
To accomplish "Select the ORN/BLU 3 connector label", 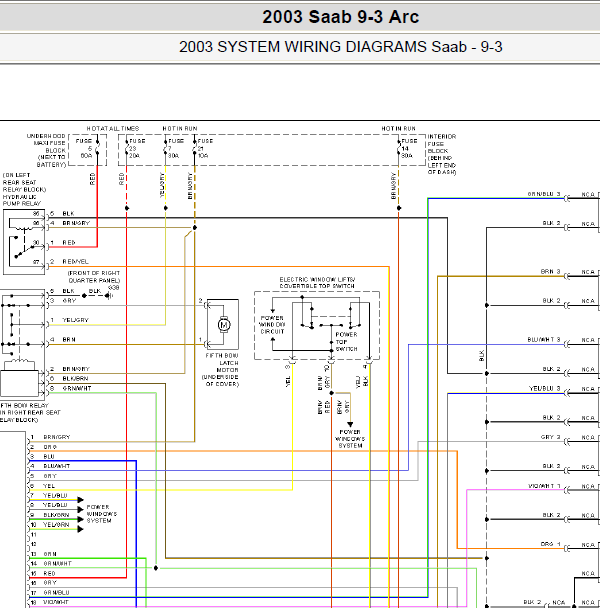I will 544,194.
